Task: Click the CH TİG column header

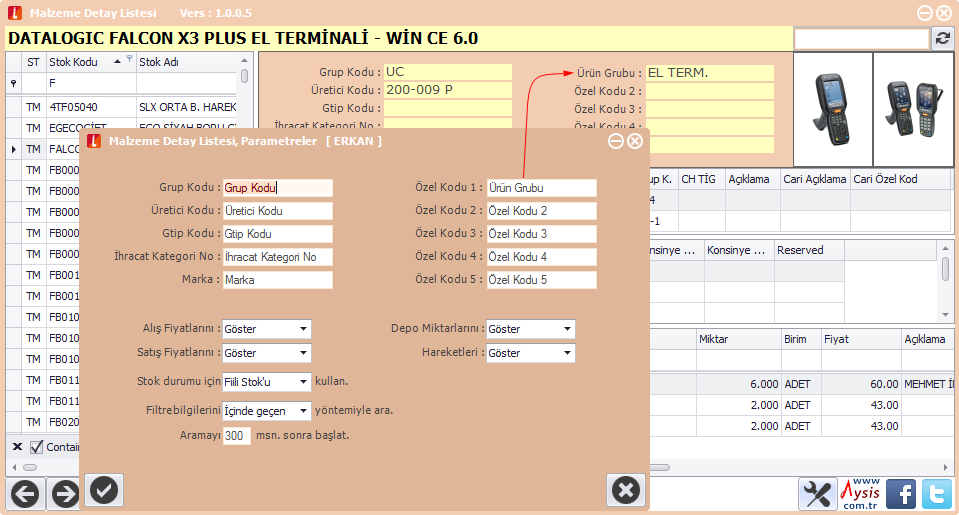Action: click(702, 179)
